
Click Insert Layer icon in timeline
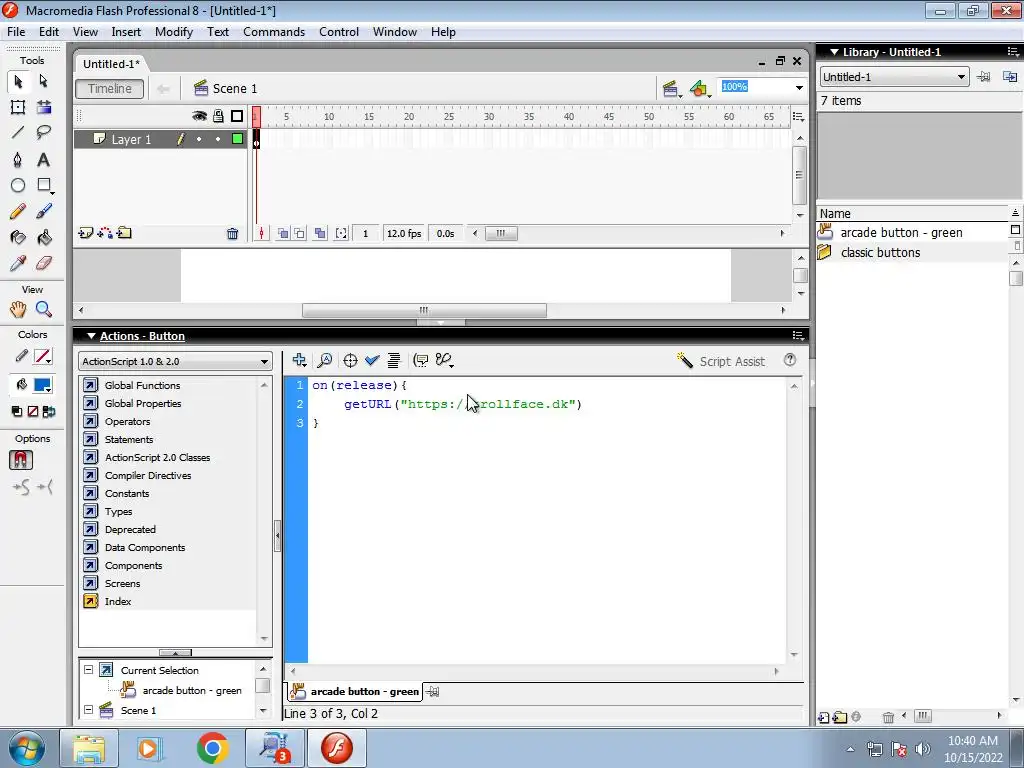coord(86,233)
